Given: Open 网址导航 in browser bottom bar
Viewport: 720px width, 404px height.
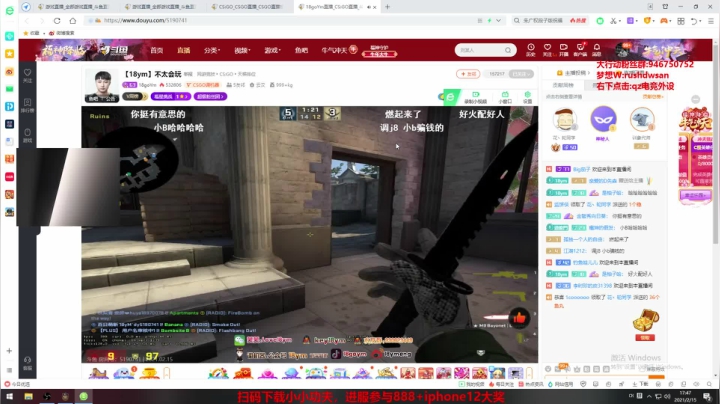Looking at the screenshot, I should (561, 384).
